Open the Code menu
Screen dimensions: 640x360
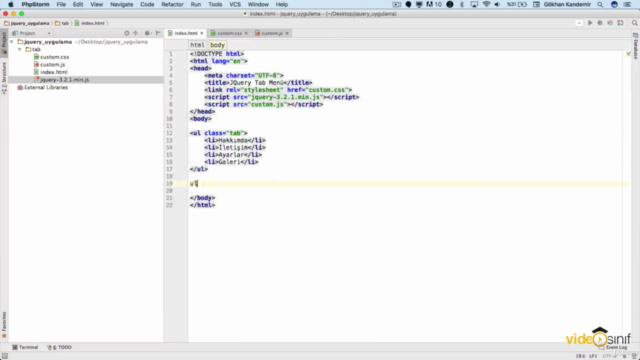[147, 4]
